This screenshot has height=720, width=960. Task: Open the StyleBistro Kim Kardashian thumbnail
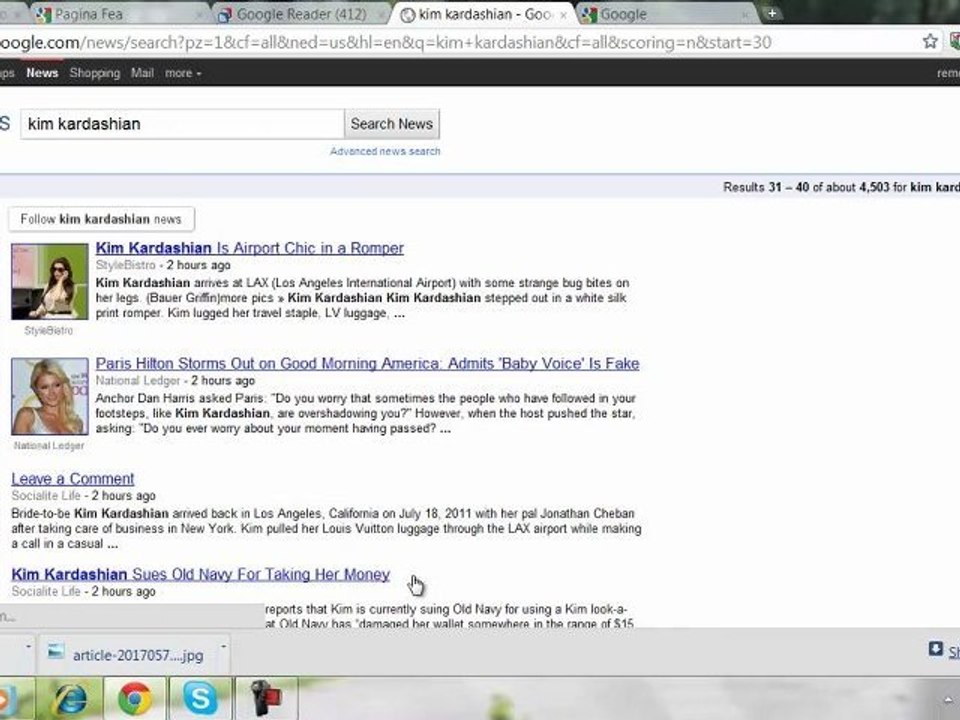pyautogui.click(x=50, y=281)
